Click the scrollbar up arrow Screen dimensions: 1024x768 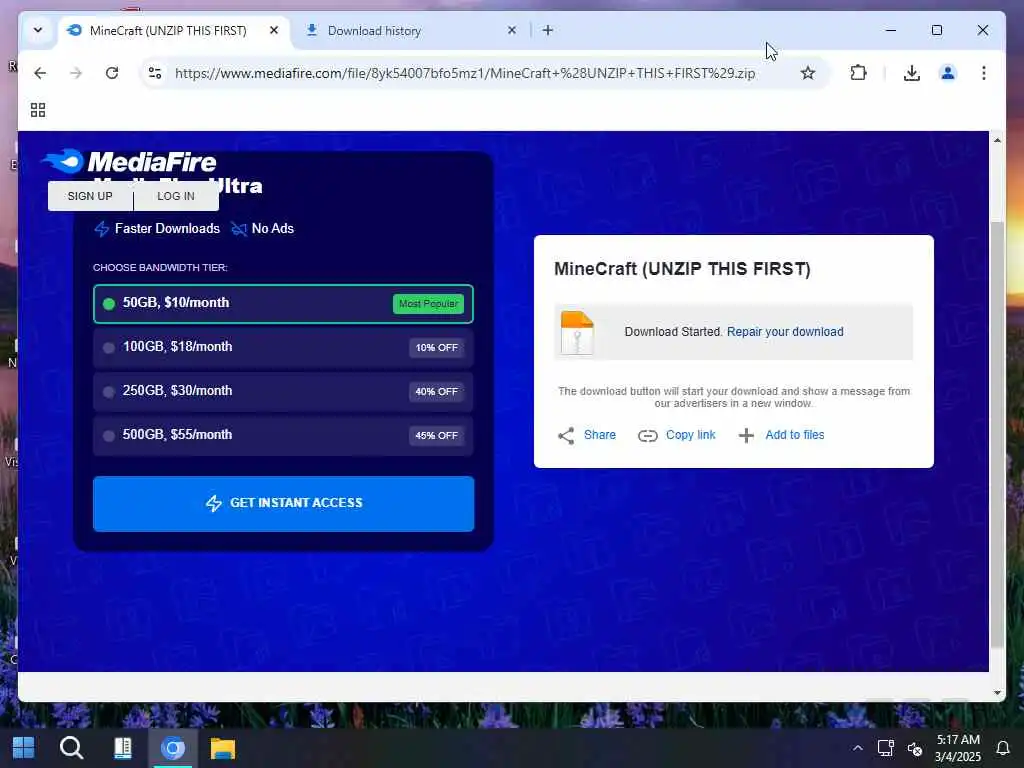997,140
